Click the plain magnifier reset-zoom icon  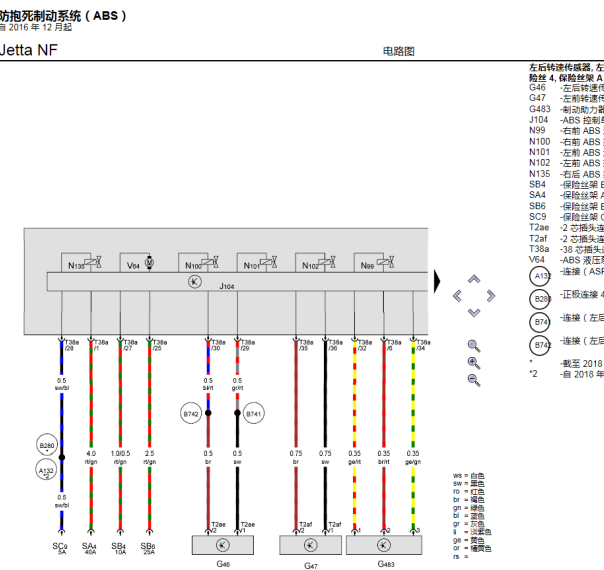(474, 346)
